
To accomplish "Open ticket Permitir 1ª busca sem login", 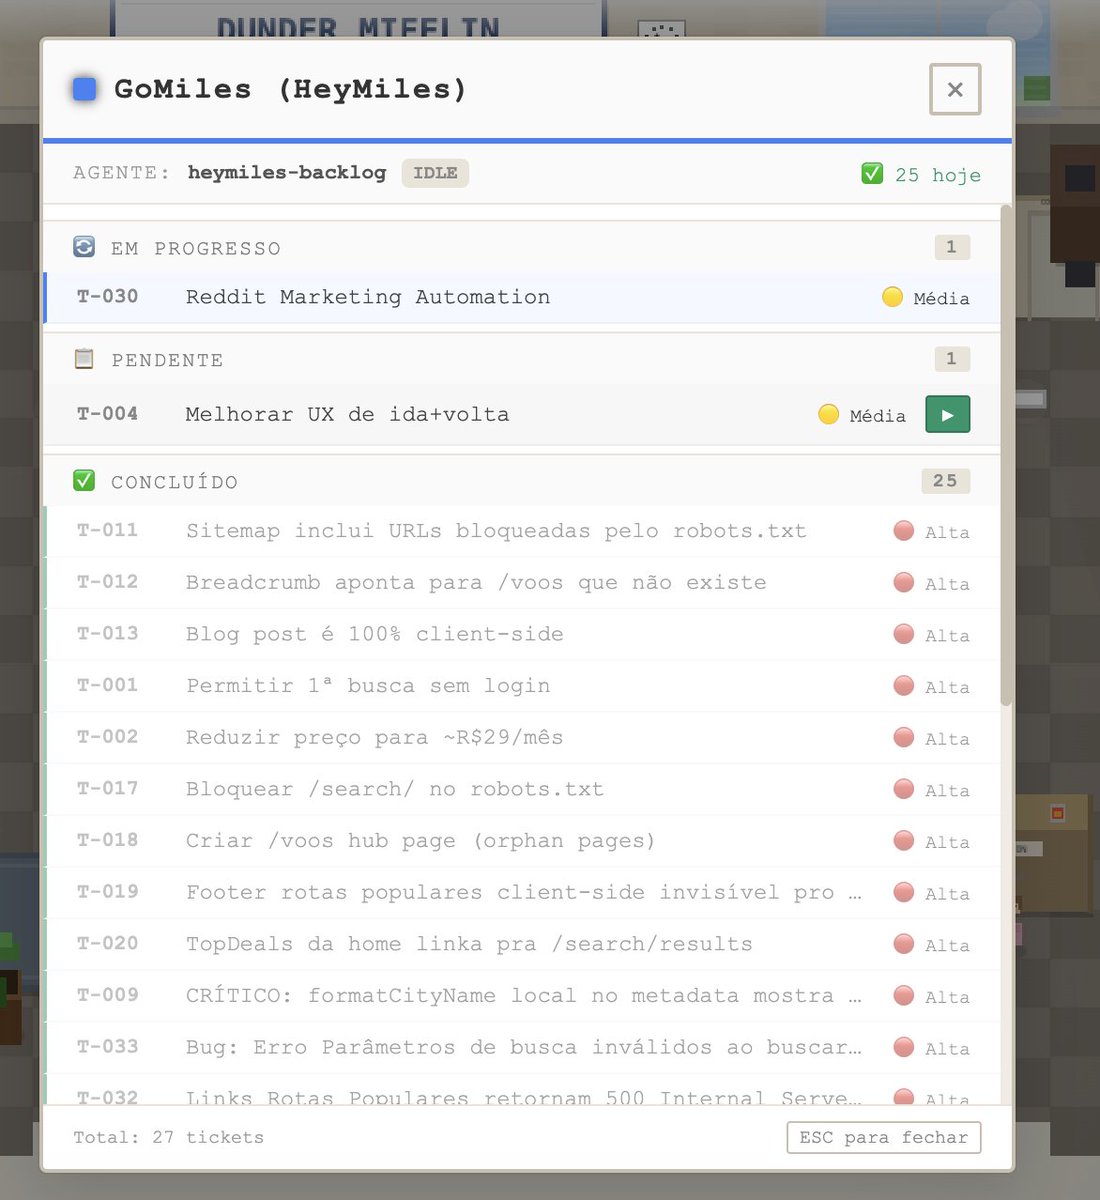I will click(x=521, y=686).
